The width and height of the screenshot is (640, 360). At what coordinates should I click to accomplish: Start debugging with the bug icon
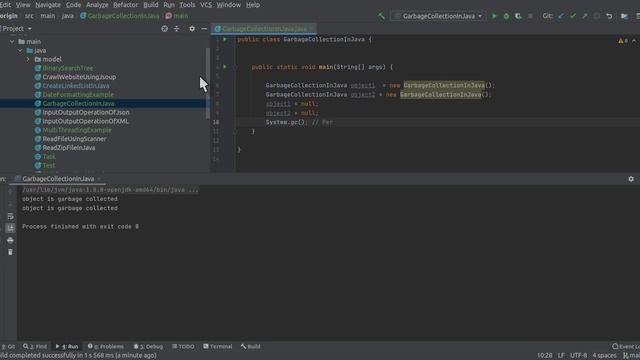[506, 16]
